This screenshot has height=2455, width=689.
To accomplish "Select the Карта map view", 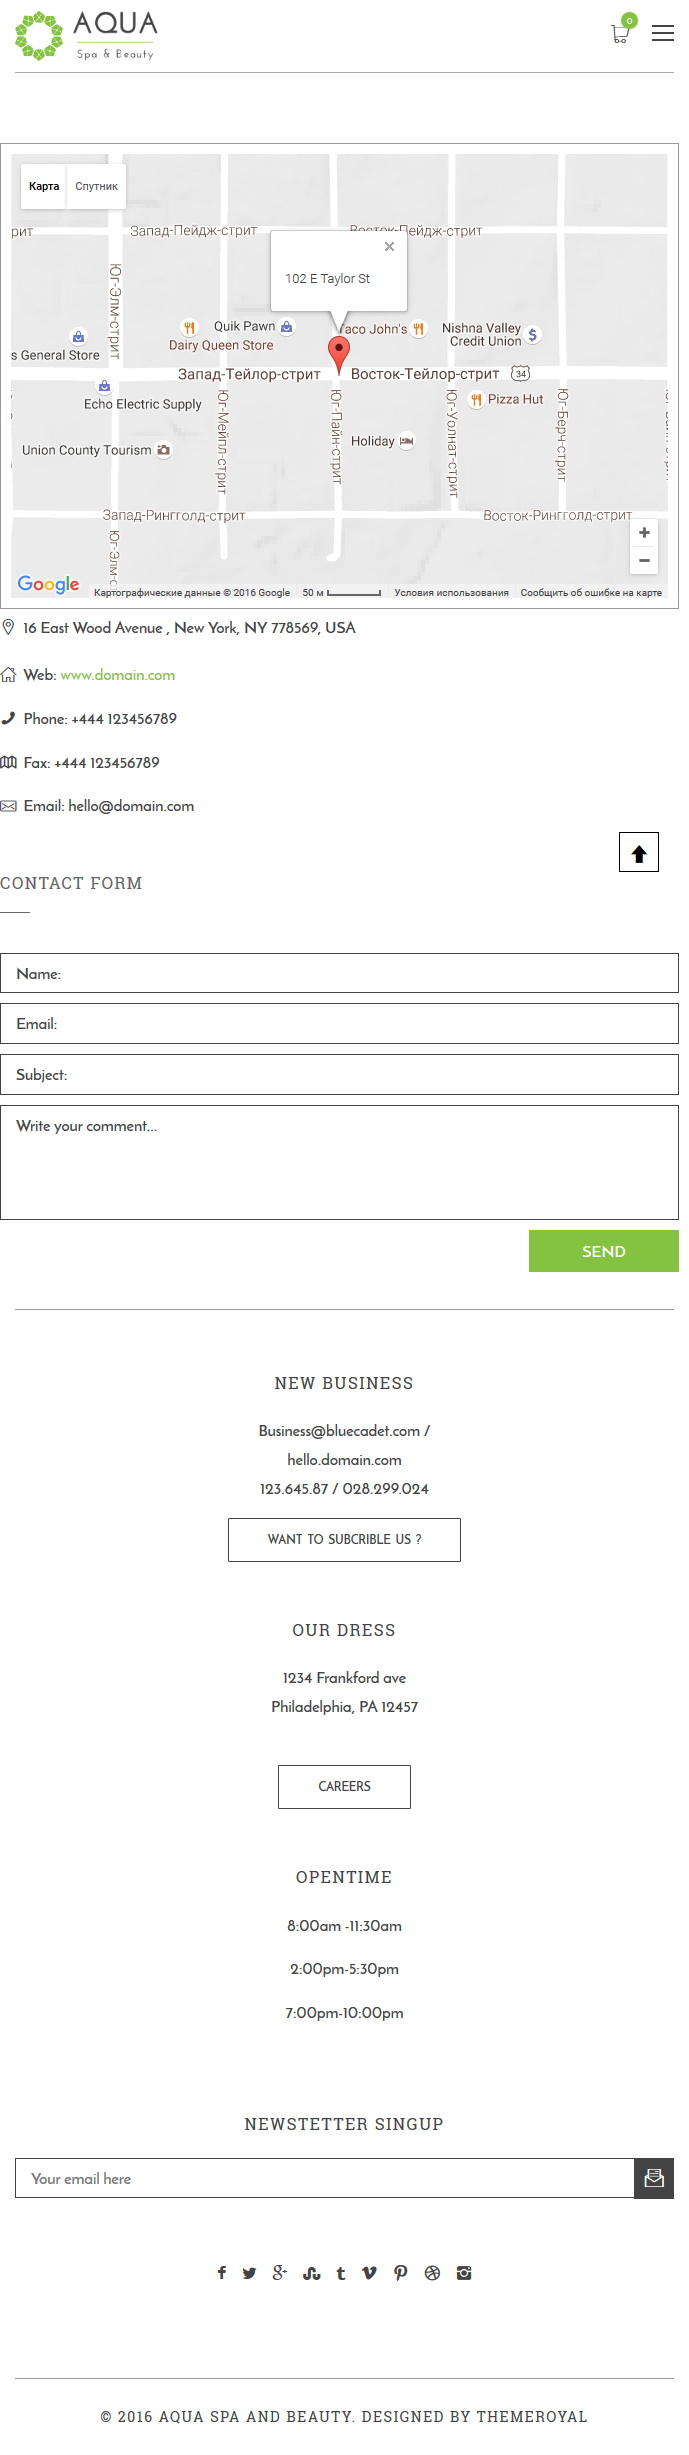I will pos(44,186).
